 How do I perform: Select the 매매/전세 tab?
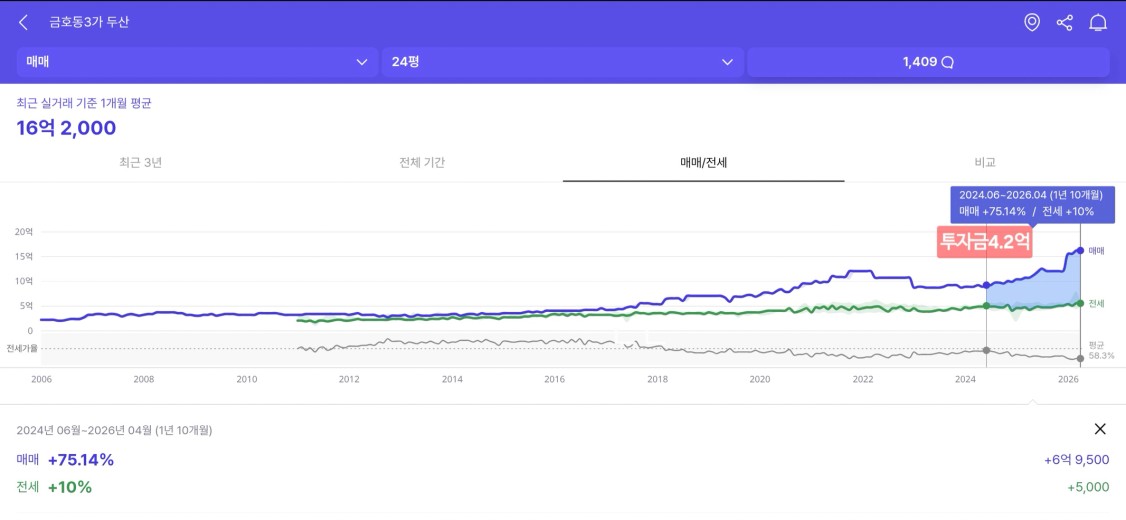click(x=704, y=162)
